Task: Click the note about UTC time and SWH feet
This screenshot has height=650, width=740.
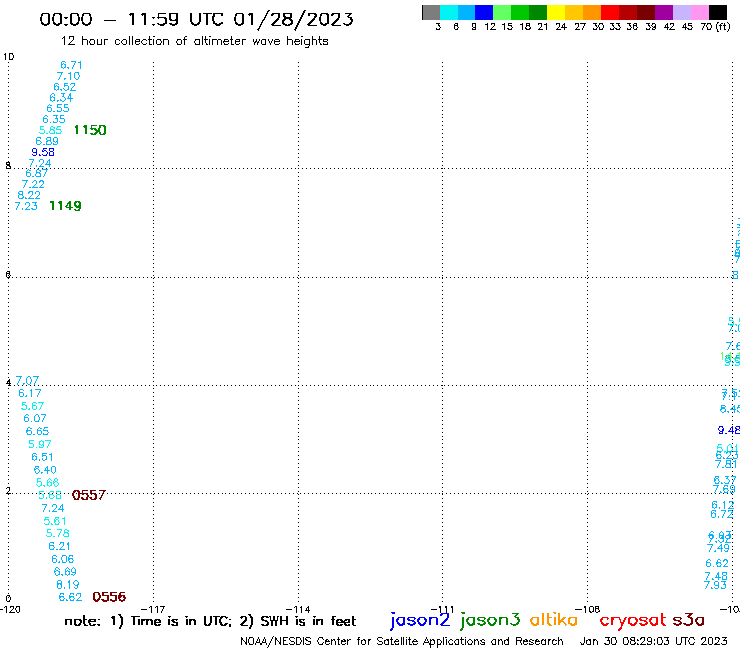Action: click(x=210, y=621)
